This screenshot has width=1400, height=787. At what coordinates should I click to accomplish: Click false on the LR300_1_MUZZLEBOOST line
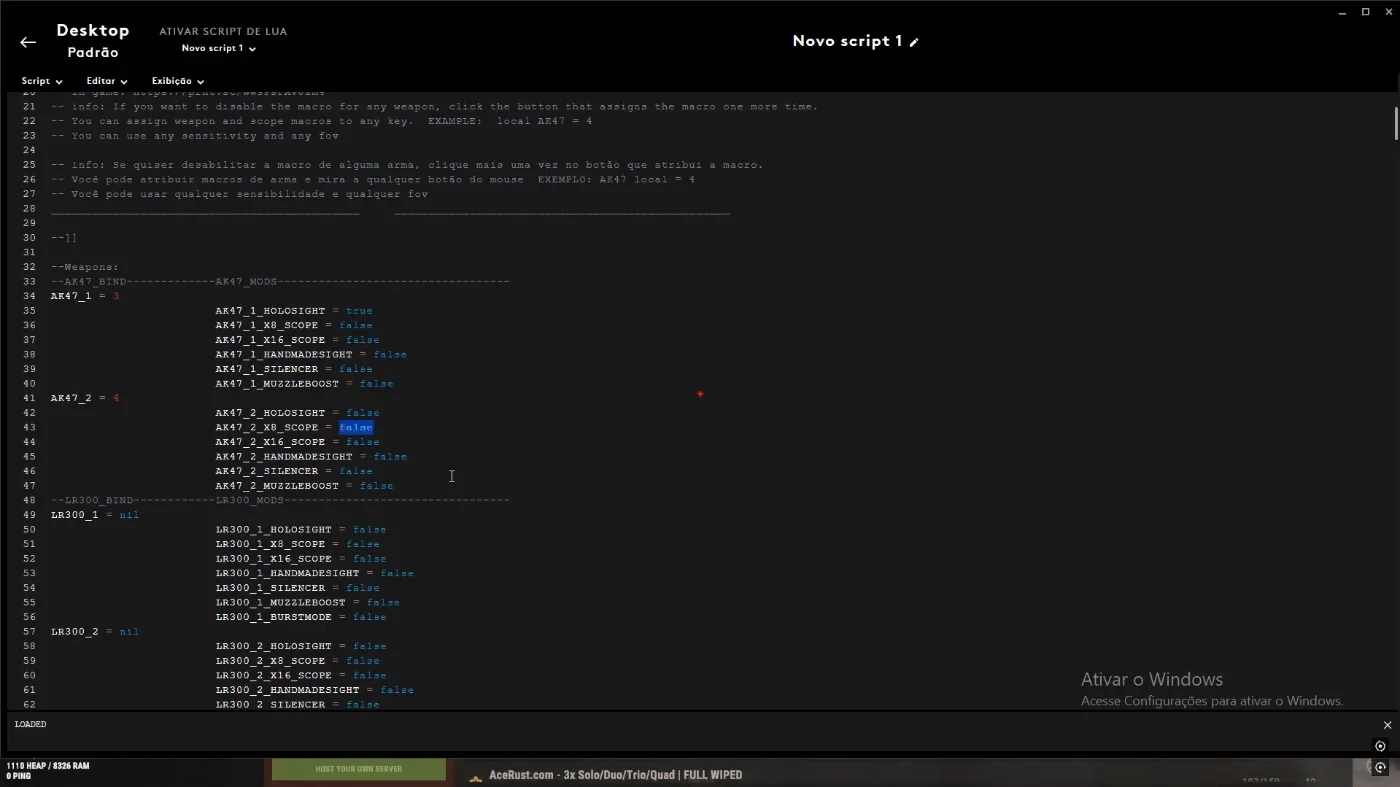click(x=383, y=603)
